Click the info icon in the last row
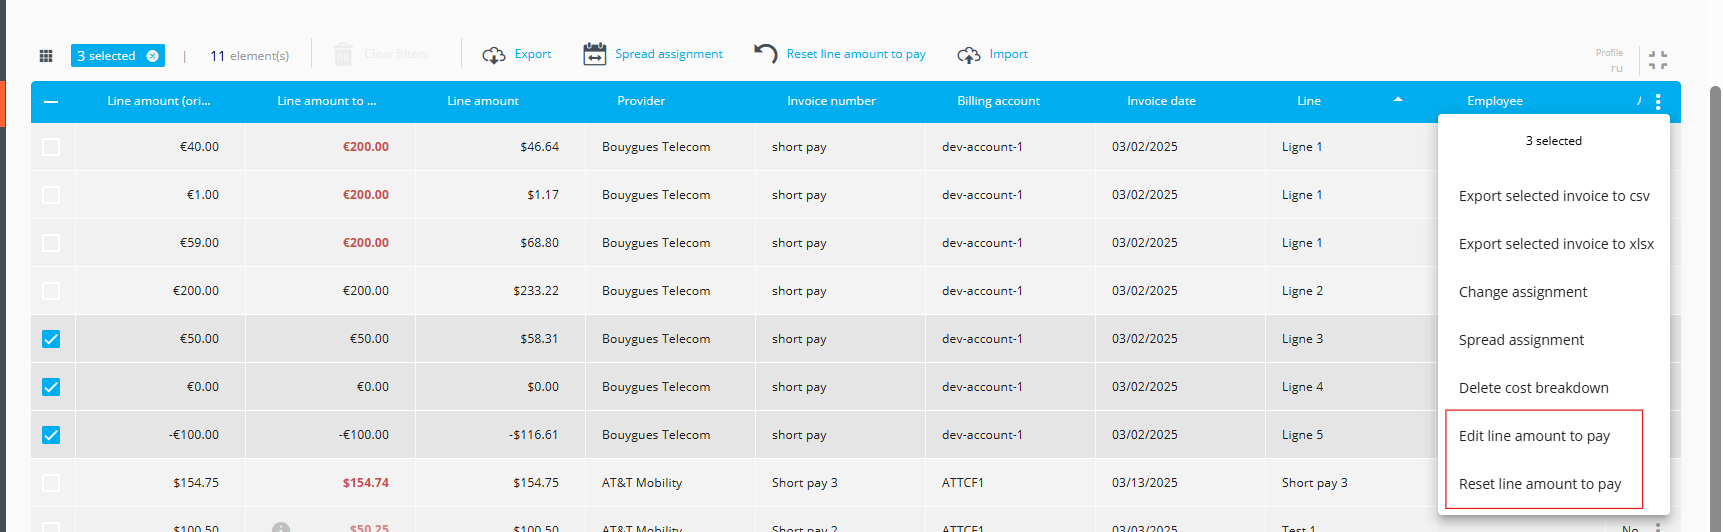The image size is (1723, 532). pos(281,526)
